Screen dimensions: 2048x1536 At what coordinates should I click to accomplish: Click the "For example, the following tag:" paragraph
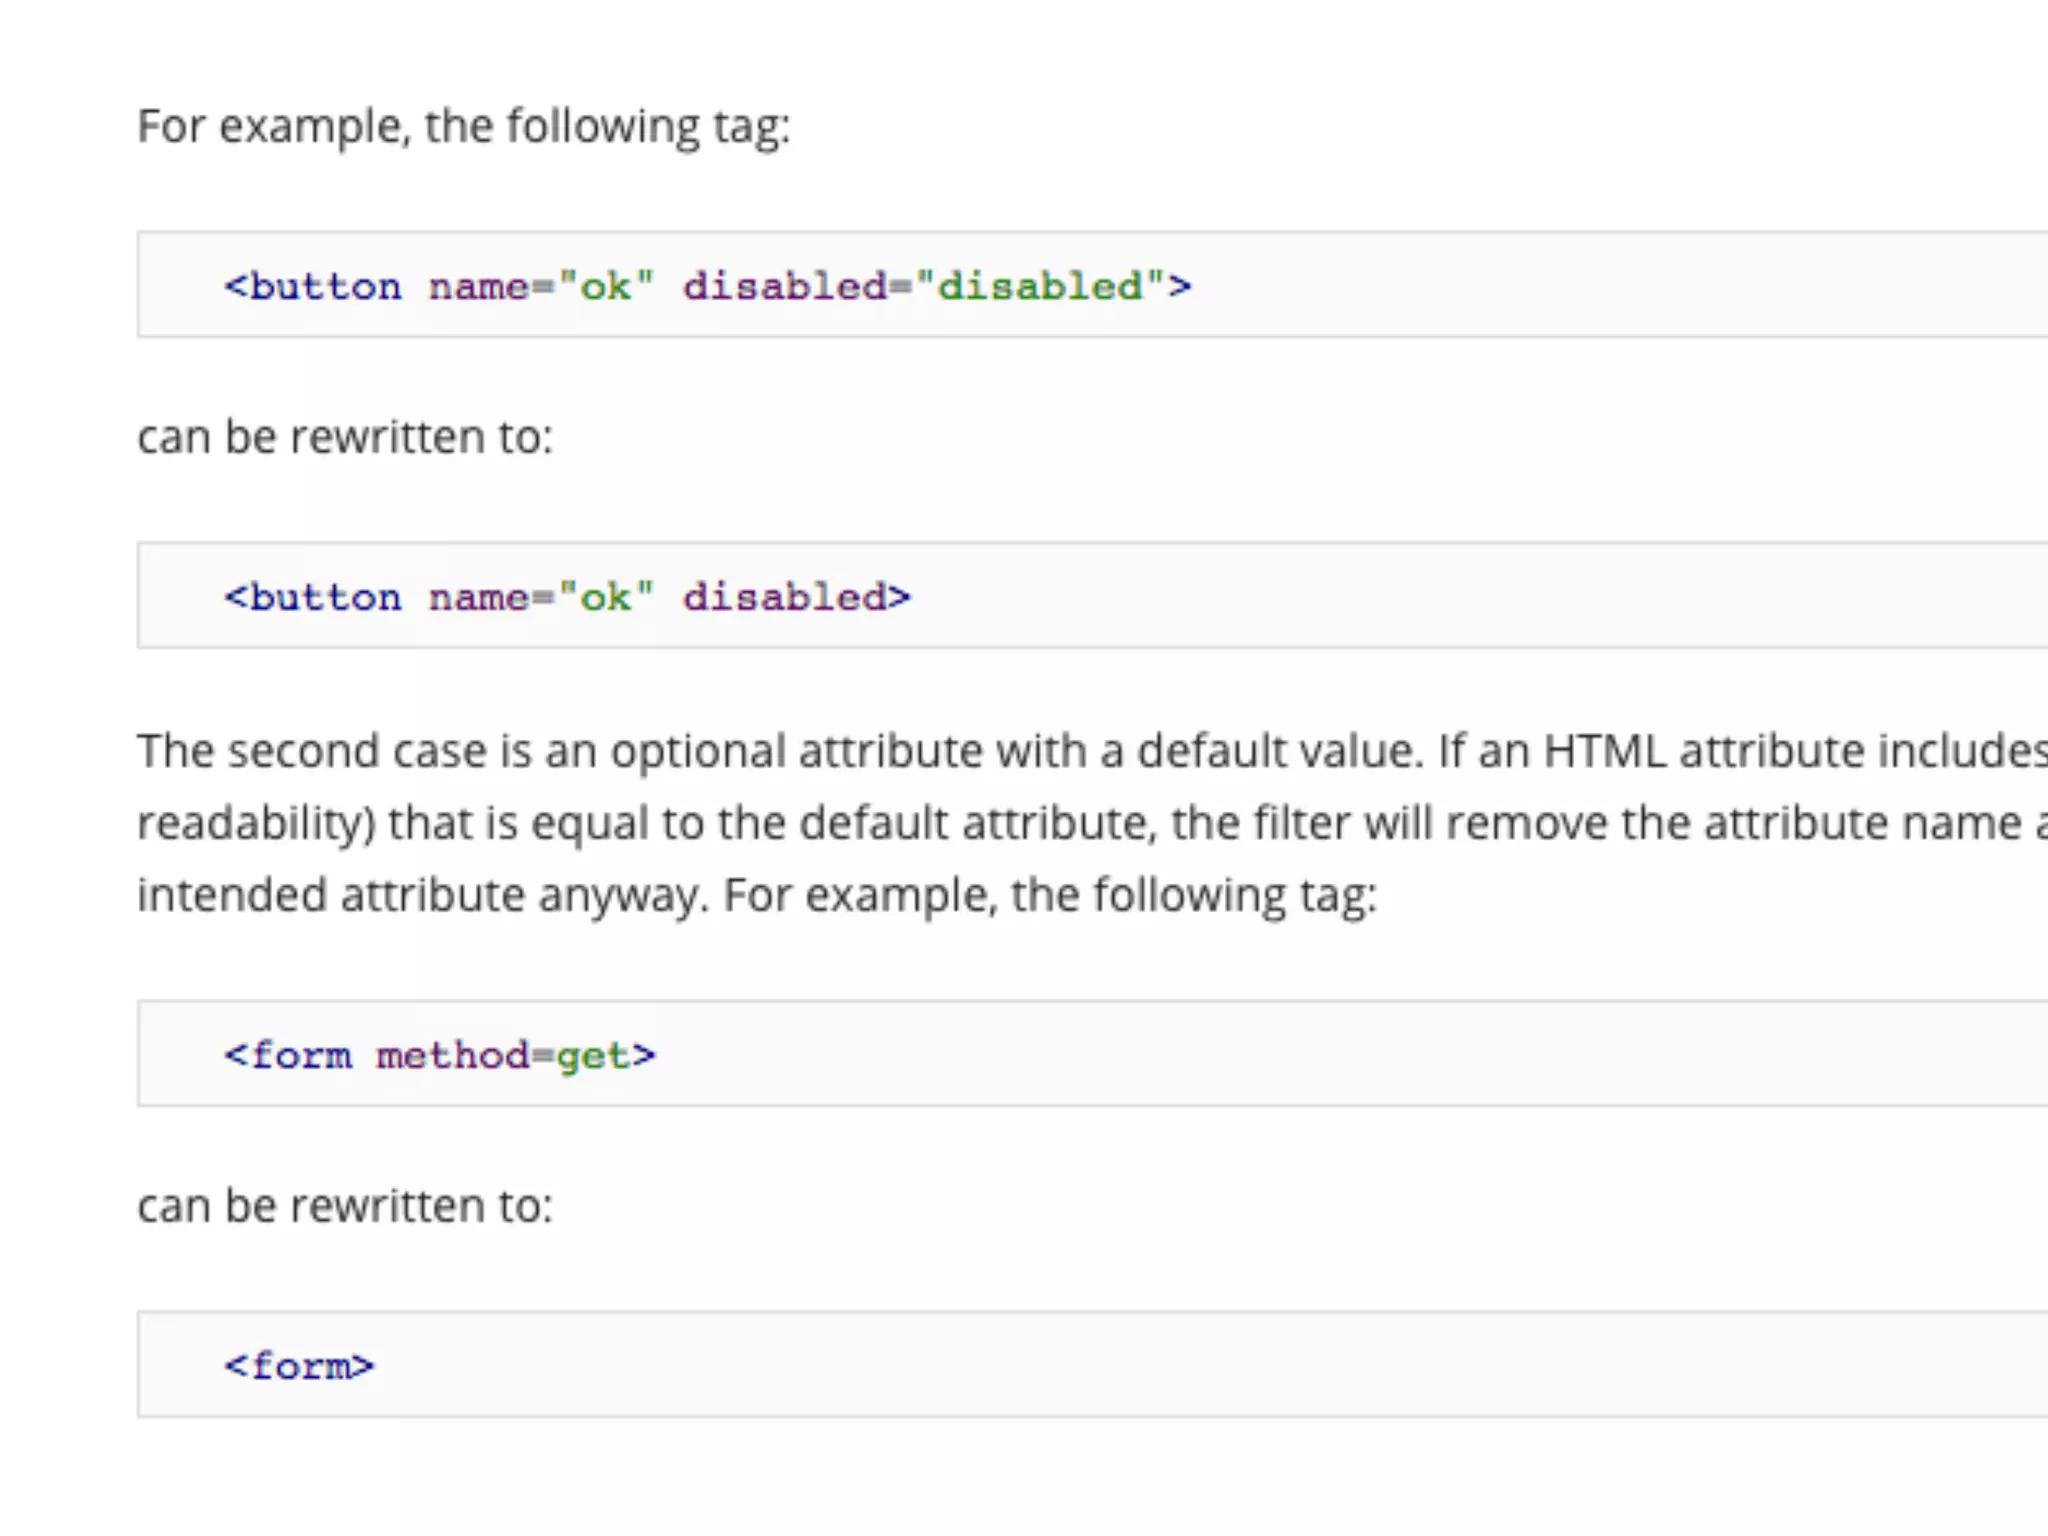point(463,127)
